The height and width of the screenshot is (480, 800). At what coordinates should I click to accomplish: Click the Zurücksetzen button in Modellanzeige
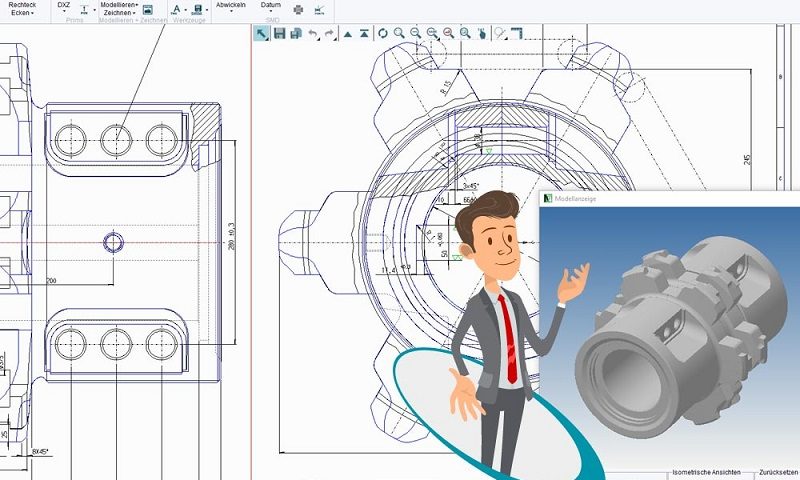tap(779, 473)
